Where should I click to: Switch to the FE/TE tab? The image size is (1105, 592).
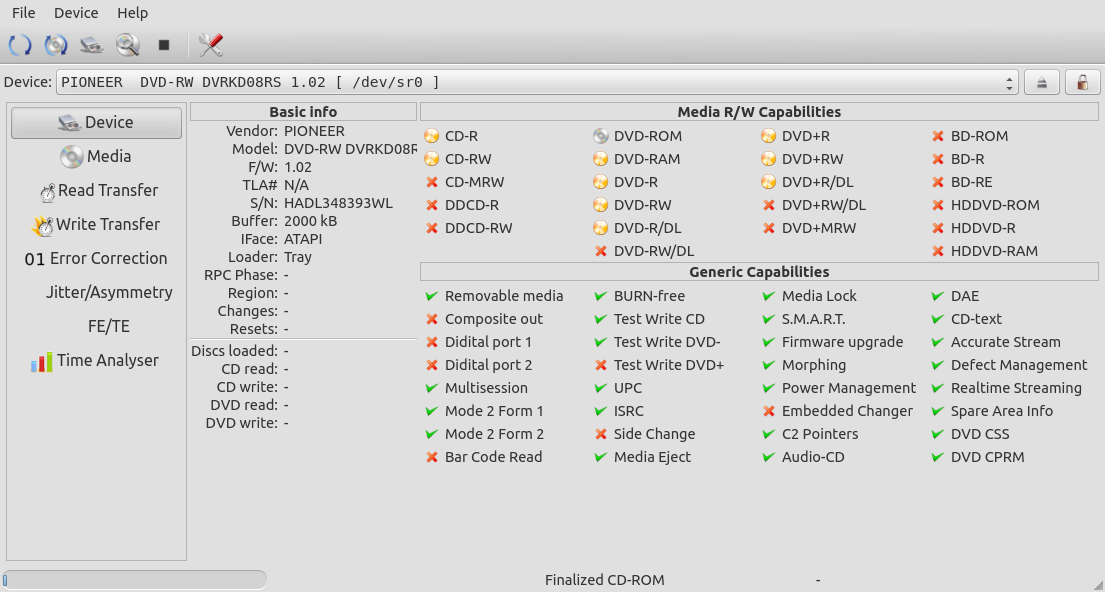tap(97, 326)
